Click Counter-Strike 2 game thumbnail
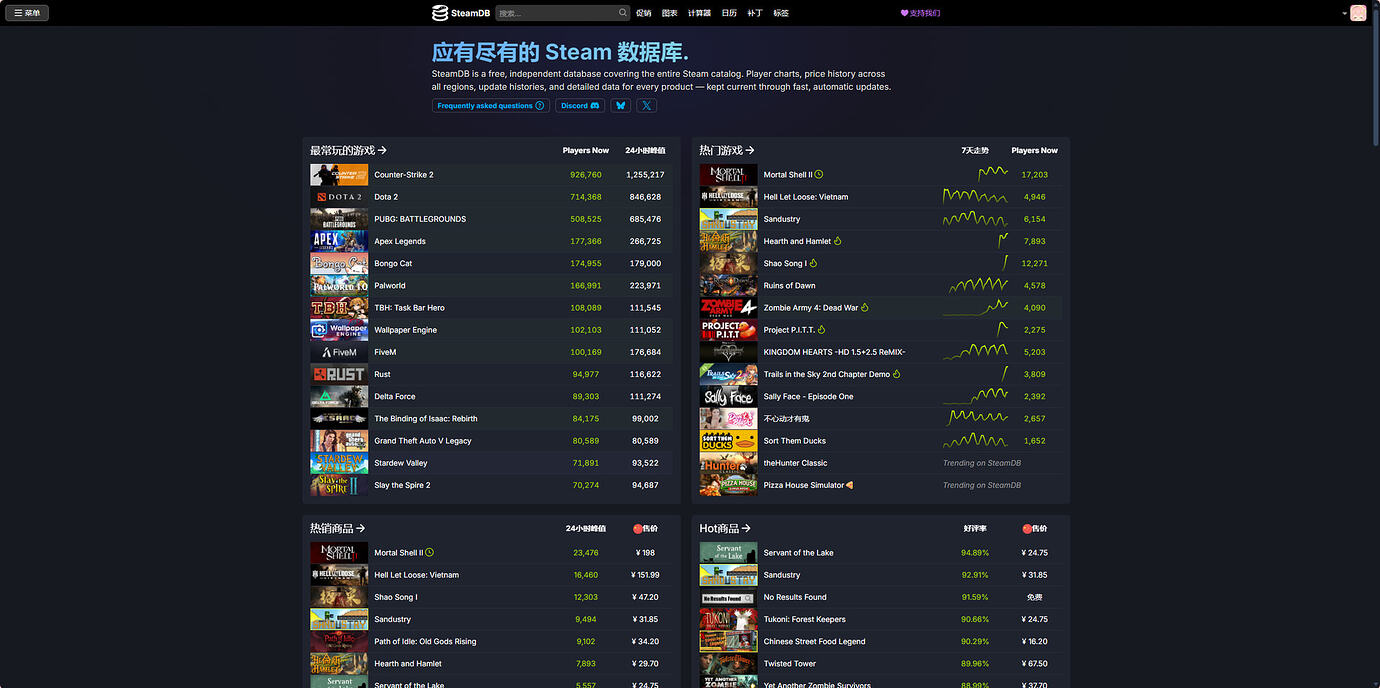The height and width of the screenshot is (688, 1380). (x=339, y=175)
